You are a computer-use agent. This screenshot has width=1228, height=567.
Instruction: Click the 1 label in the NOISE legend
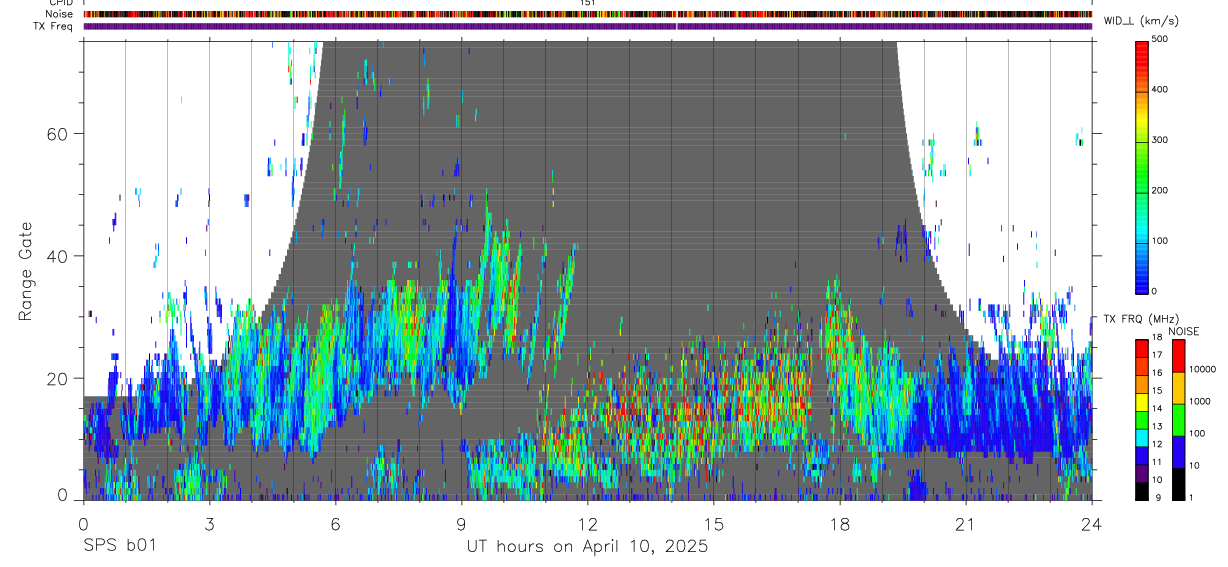tap(1192, 497)
